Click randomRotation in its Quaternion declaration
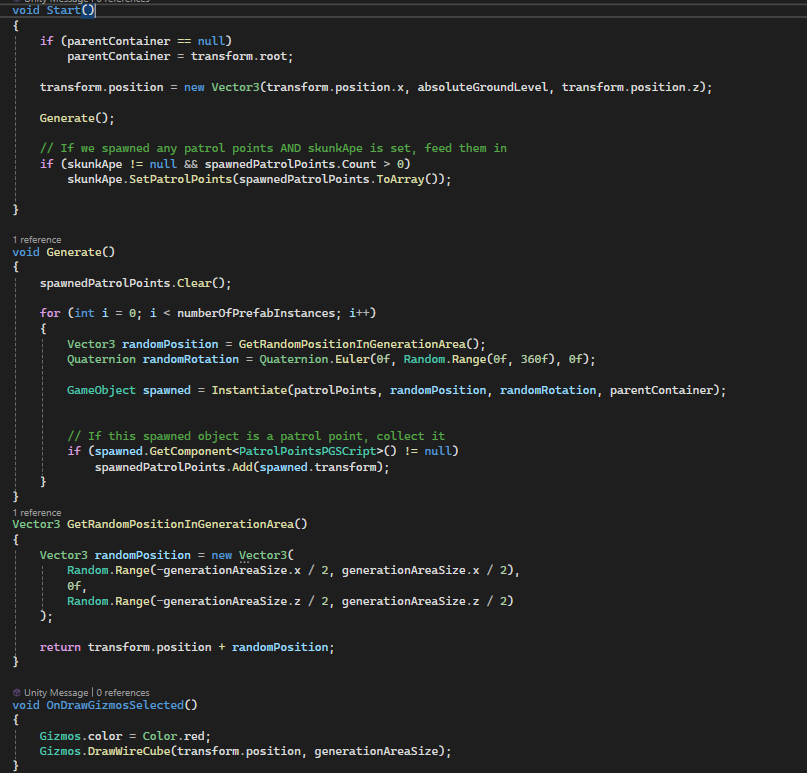This screenshot has width=807, height=773. (x=190, y=359)
